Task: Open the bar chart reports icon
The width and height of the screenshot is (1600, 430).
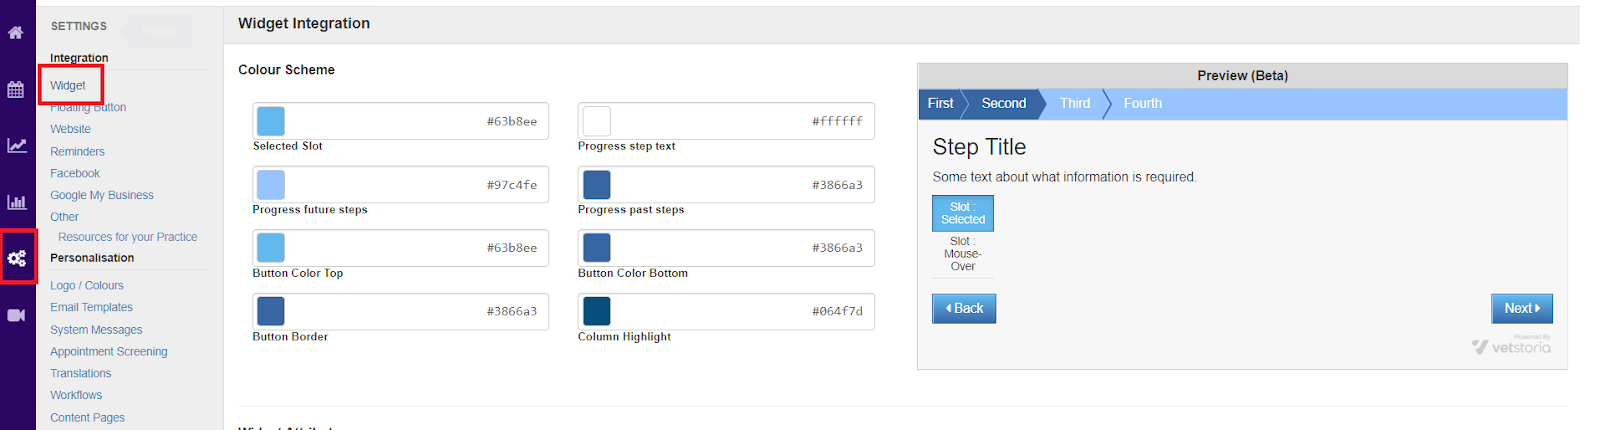Action: pos(16,202)
